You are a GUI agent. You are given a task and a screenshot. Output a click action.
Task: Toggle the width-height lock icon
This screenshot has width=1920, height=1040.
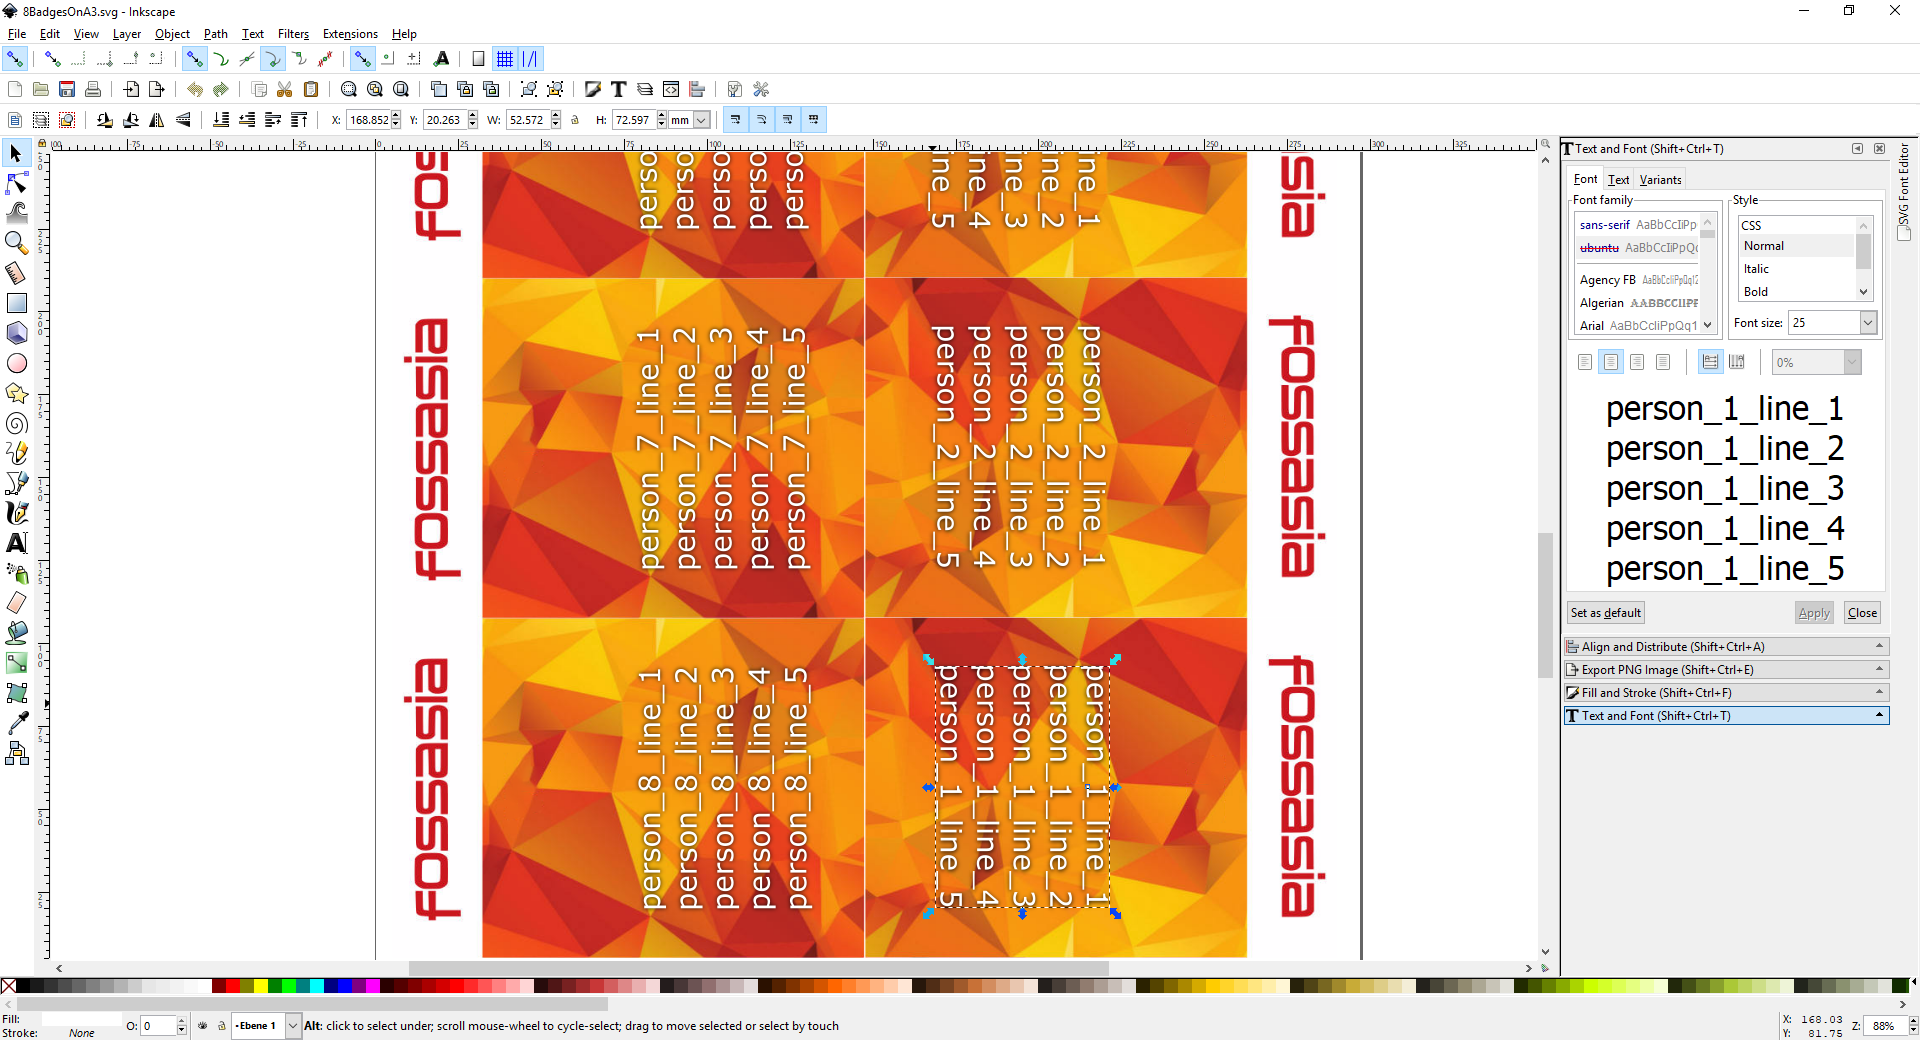575,120
